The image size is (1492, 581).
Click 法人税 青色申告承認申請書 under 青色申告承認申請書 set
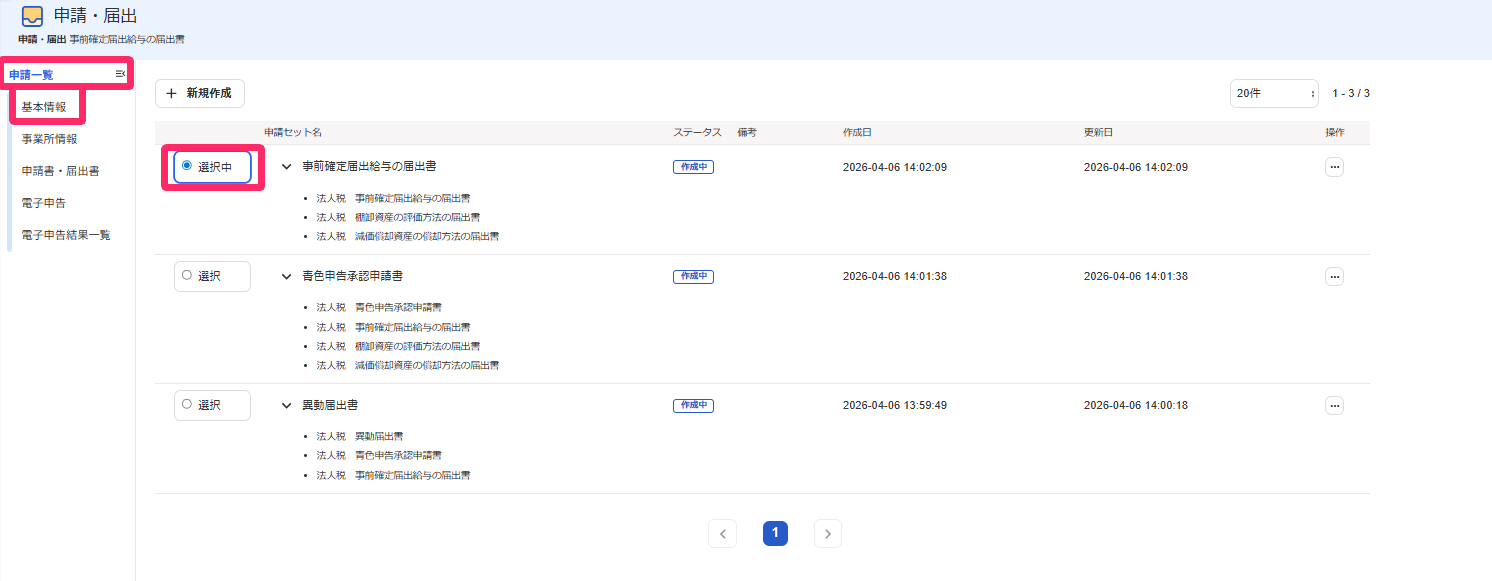point(379,308)
